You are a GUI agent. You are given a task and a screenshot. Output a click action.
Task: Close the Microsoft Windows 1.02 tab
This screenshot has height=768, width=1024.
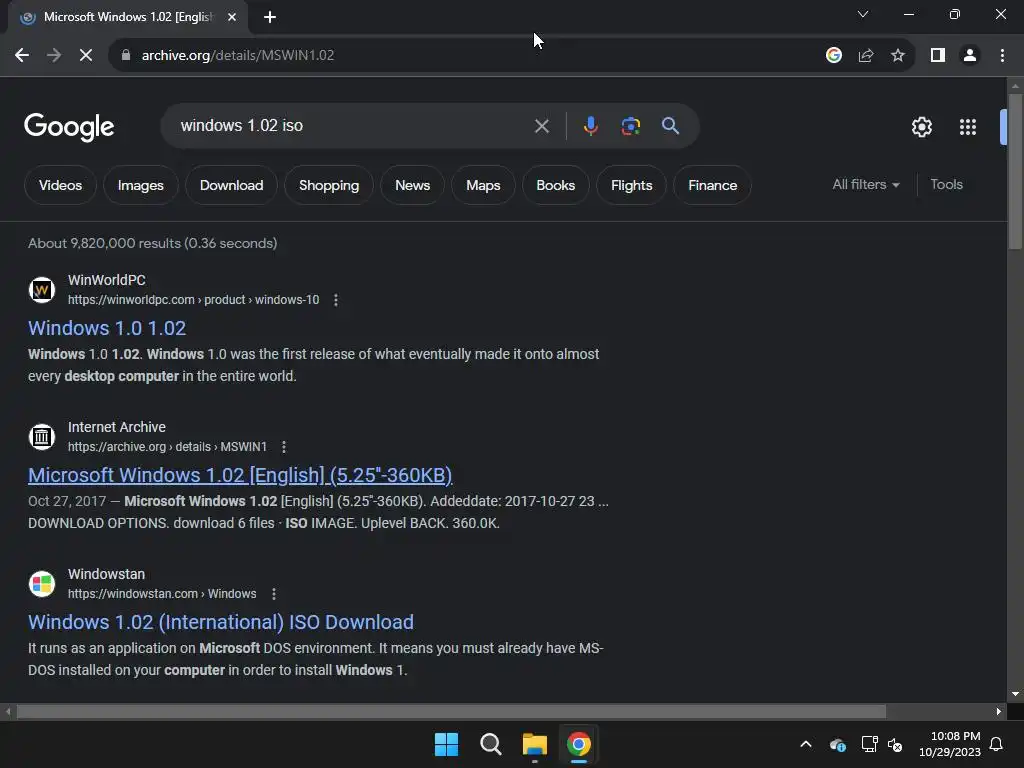coord(232,18)
